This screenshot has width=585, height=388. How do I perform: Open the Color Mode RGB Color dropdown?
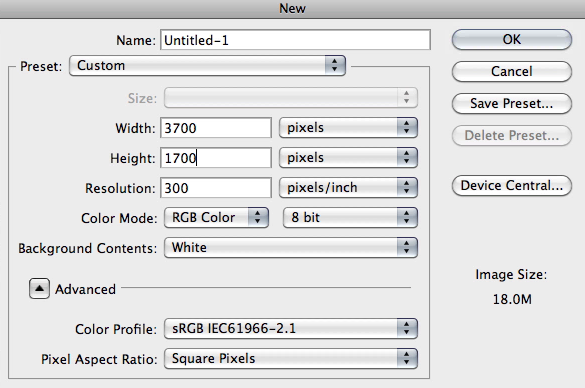point(216,218)
